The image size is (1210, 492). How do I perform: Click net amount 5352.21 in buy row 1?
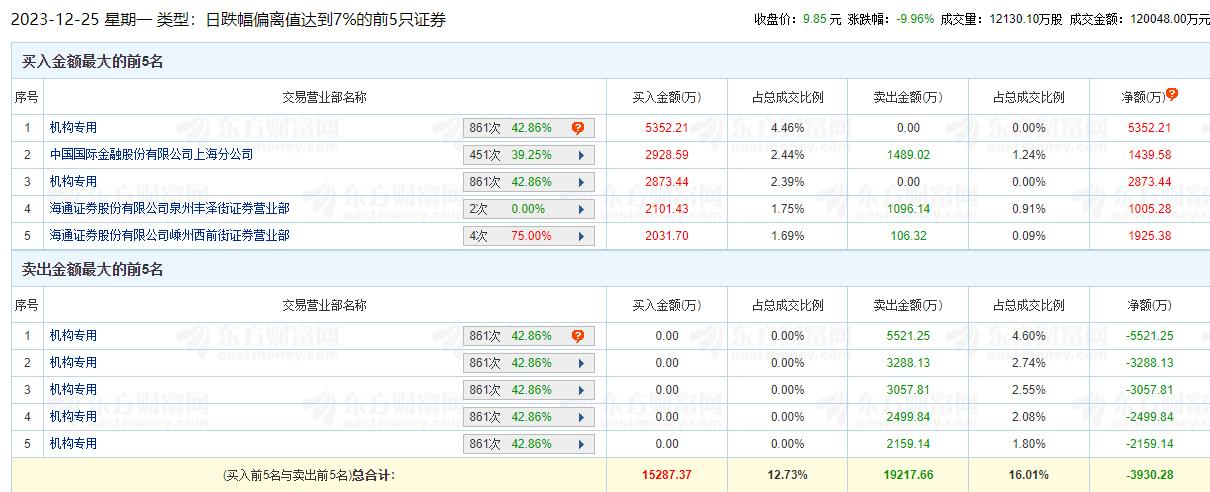tap(1148, 128)
